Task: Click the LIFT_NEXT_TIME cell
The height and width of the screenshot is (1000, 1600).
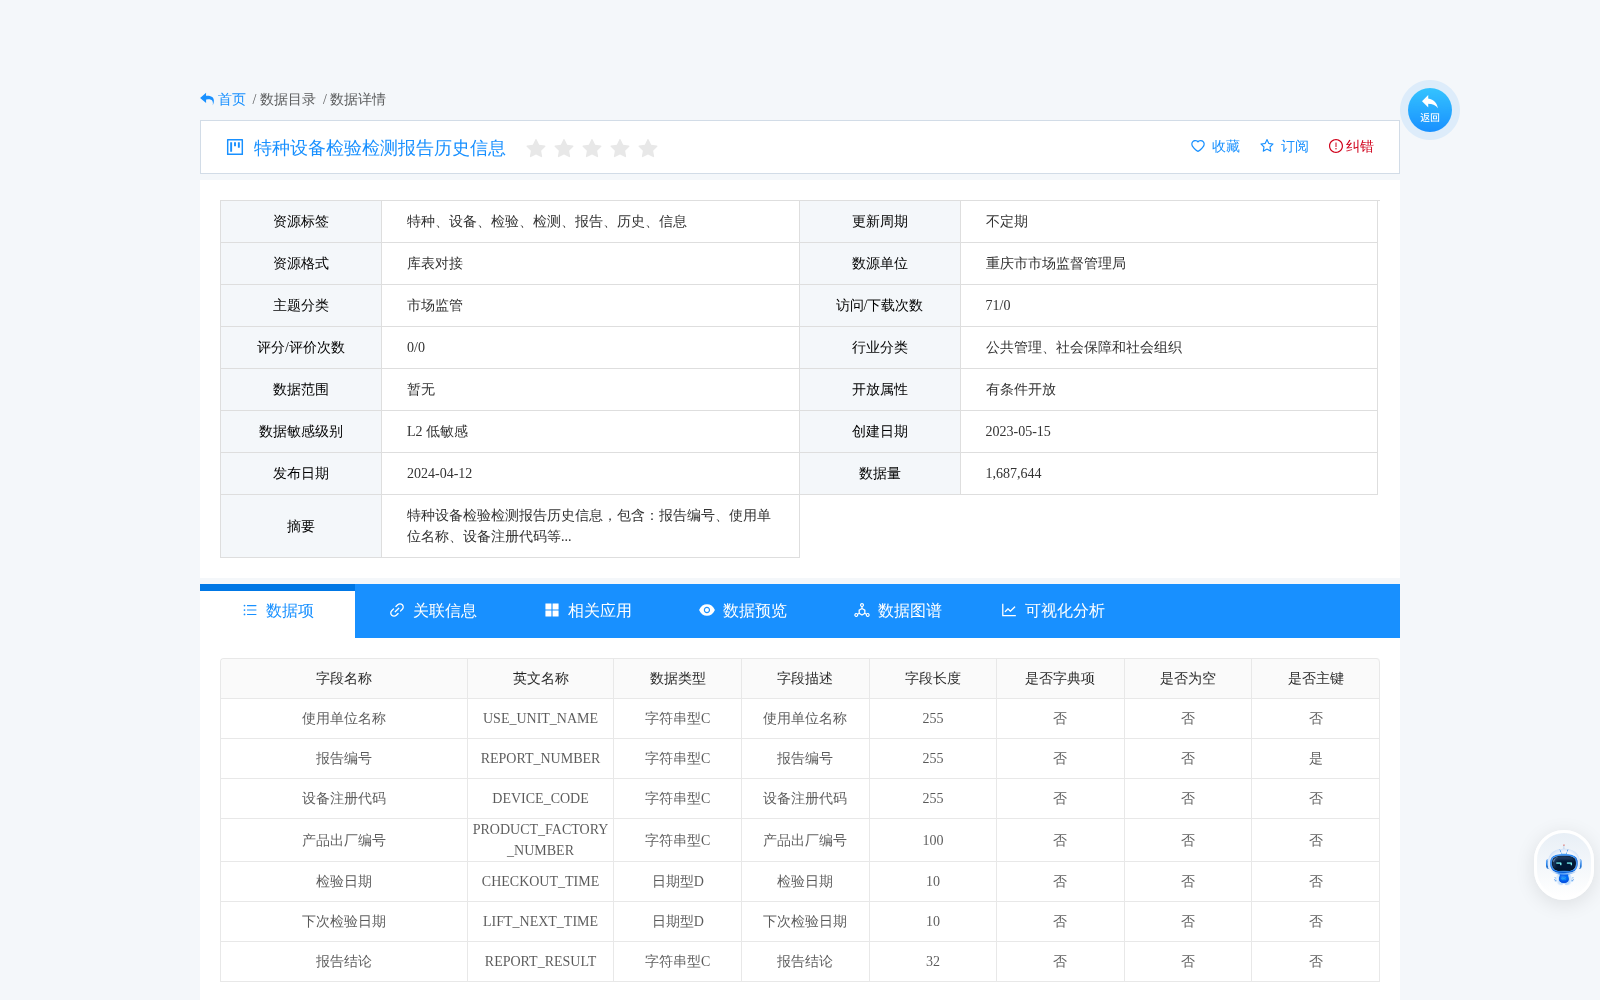Action: [541, 922]
